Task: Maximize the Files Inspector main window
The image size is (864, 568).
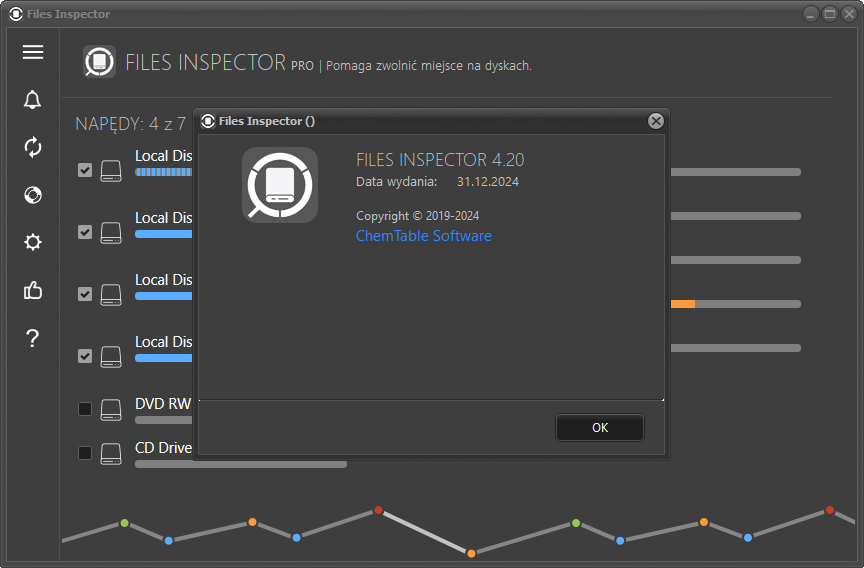Action: click(x=829, y=14)
